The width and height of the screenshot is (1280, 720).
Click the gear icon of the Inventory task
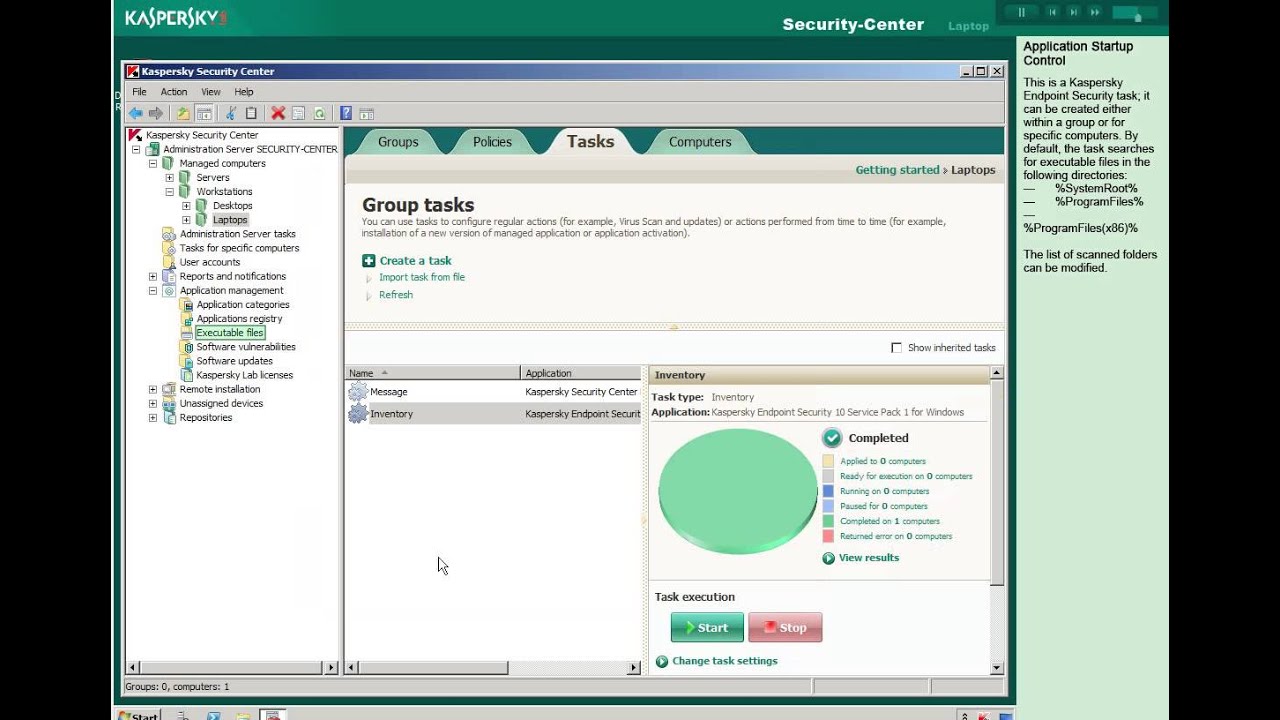[x=357, y=413]
